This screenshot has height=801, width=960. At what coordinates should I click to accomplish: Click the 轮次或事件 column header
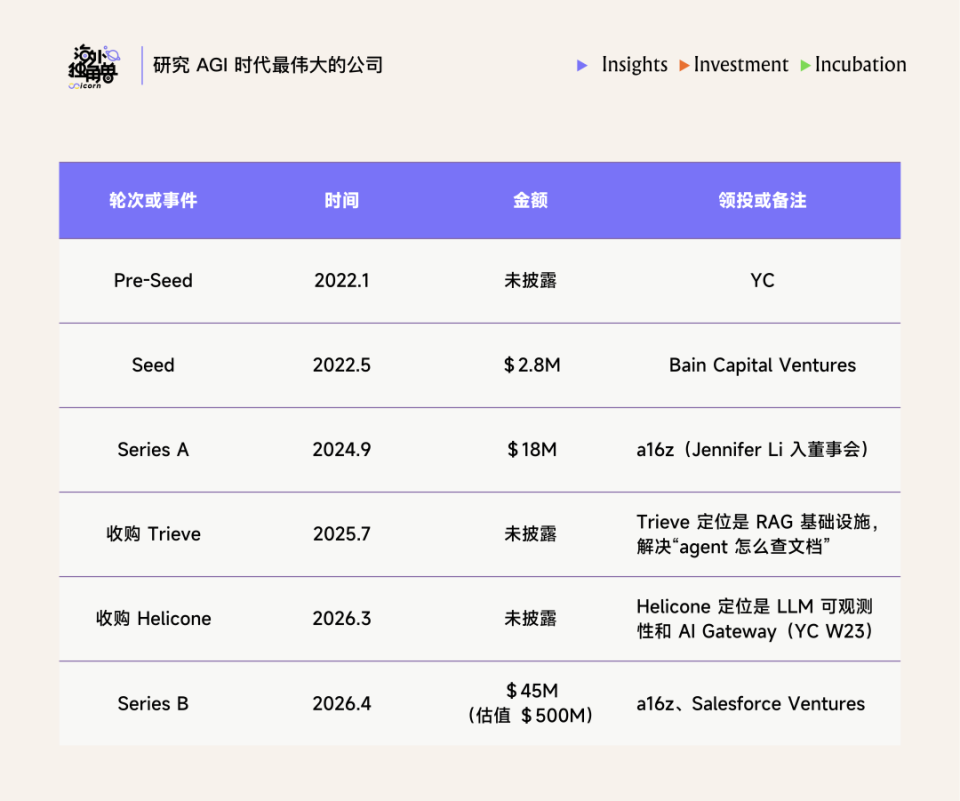point(153,200)
